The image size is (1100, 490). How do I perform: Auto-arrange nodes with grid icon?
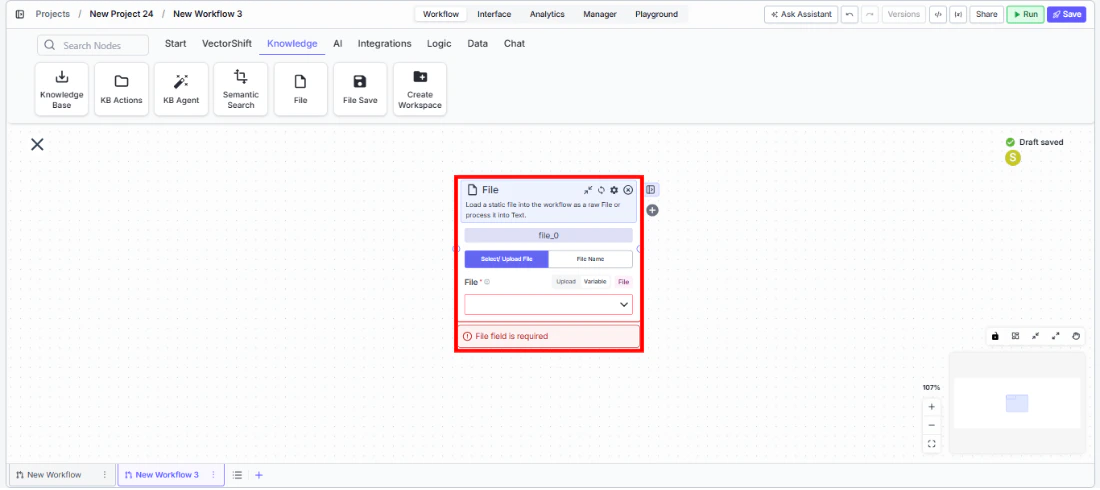[x=1015, y=336]
